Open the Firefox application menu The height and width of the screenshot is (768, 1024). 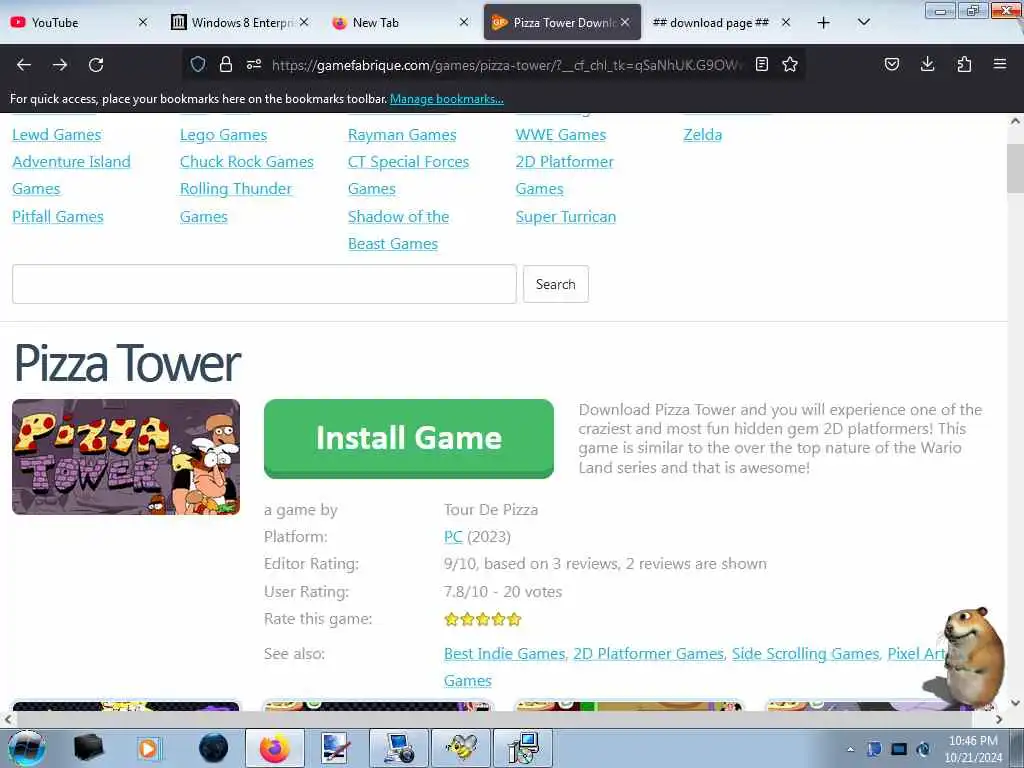pos(1000,64)
